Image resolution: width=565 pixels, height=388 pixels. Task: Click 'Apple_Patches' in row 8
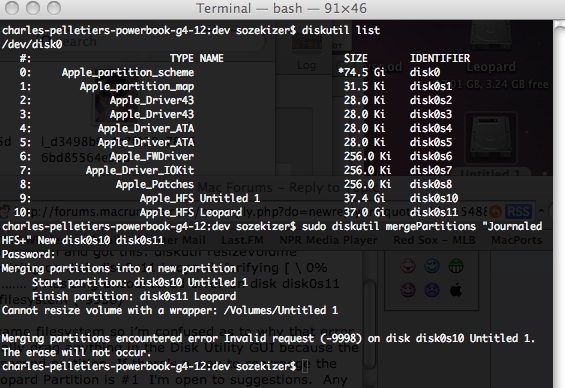point(155,184)
